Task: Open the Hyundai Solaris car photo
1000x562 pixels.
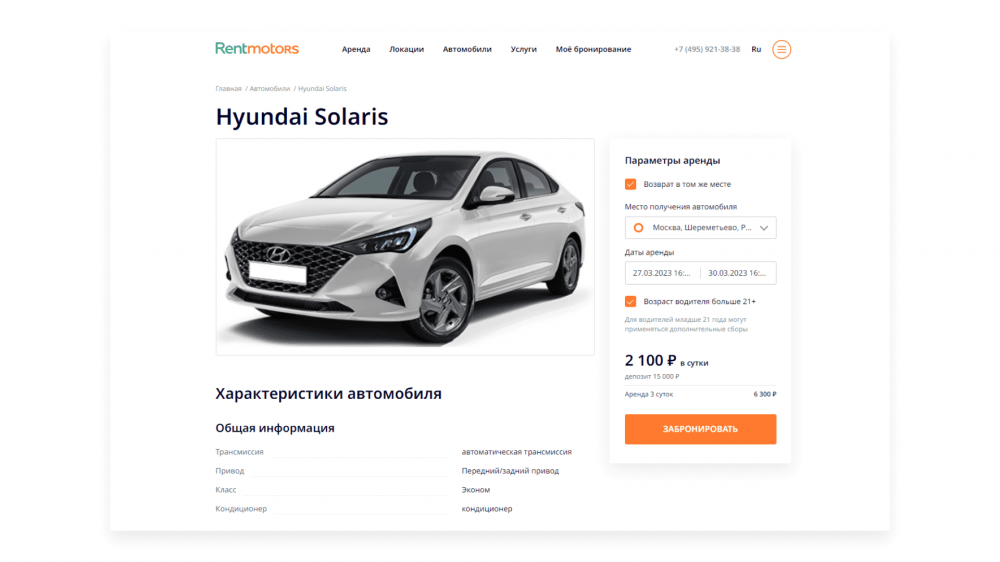Action: coord(405,247)
